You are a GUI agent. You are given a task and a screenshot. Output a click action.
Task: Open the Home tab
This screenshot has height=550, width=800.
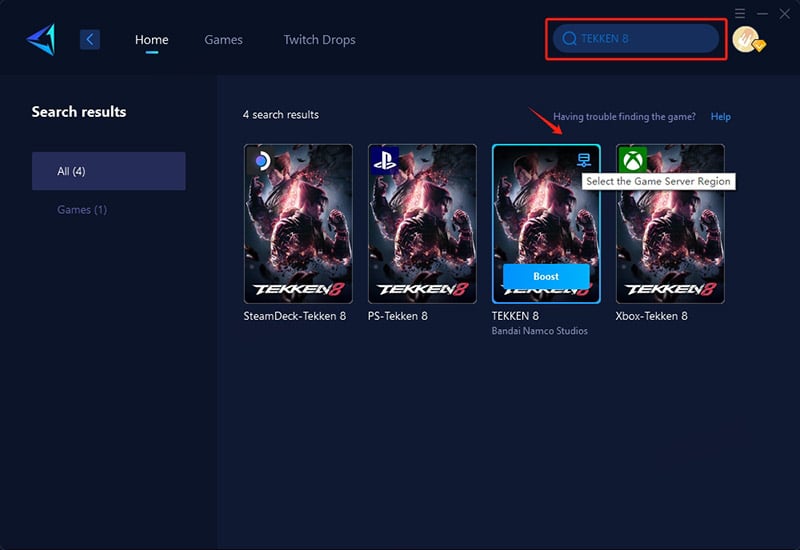point(152,40)
